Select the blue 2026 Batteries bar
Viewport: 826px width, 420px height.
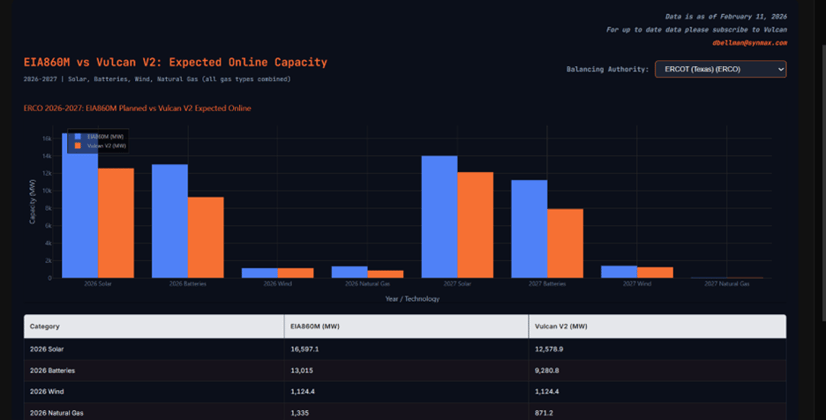(x=169, y=220)
